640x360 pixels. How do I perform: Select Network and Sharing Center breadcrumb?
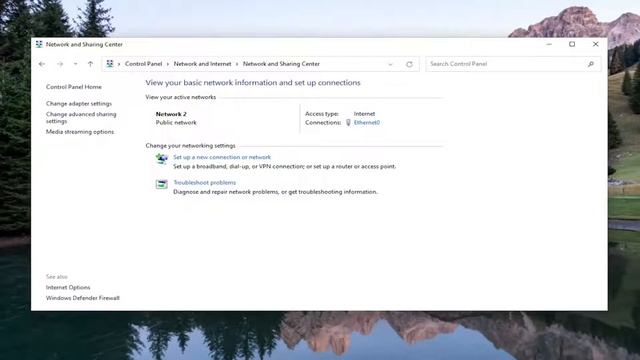coord(281,64)
